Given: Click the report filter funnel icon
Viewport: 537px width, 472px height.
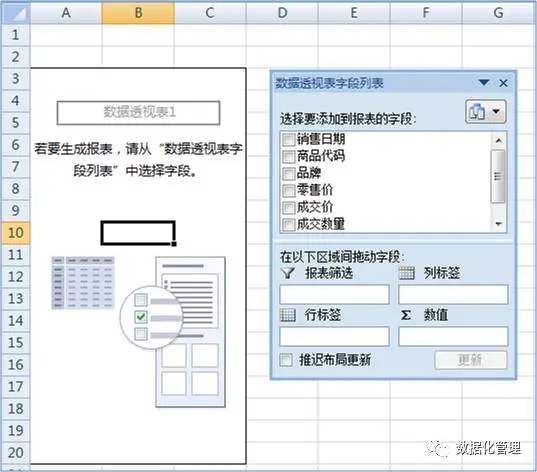Looking at the screenshot, I should [288, 273].
